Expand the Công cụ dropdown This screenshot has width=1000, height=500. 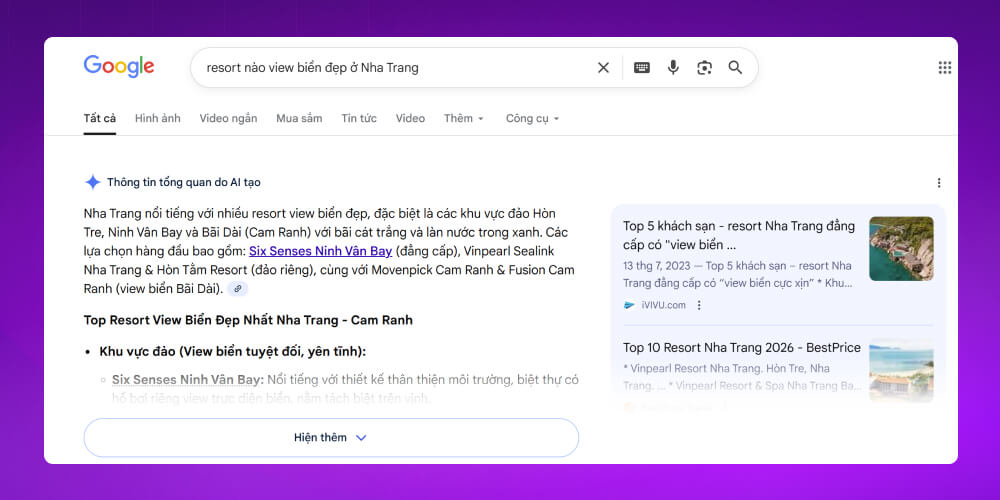[x=533, y=119]
